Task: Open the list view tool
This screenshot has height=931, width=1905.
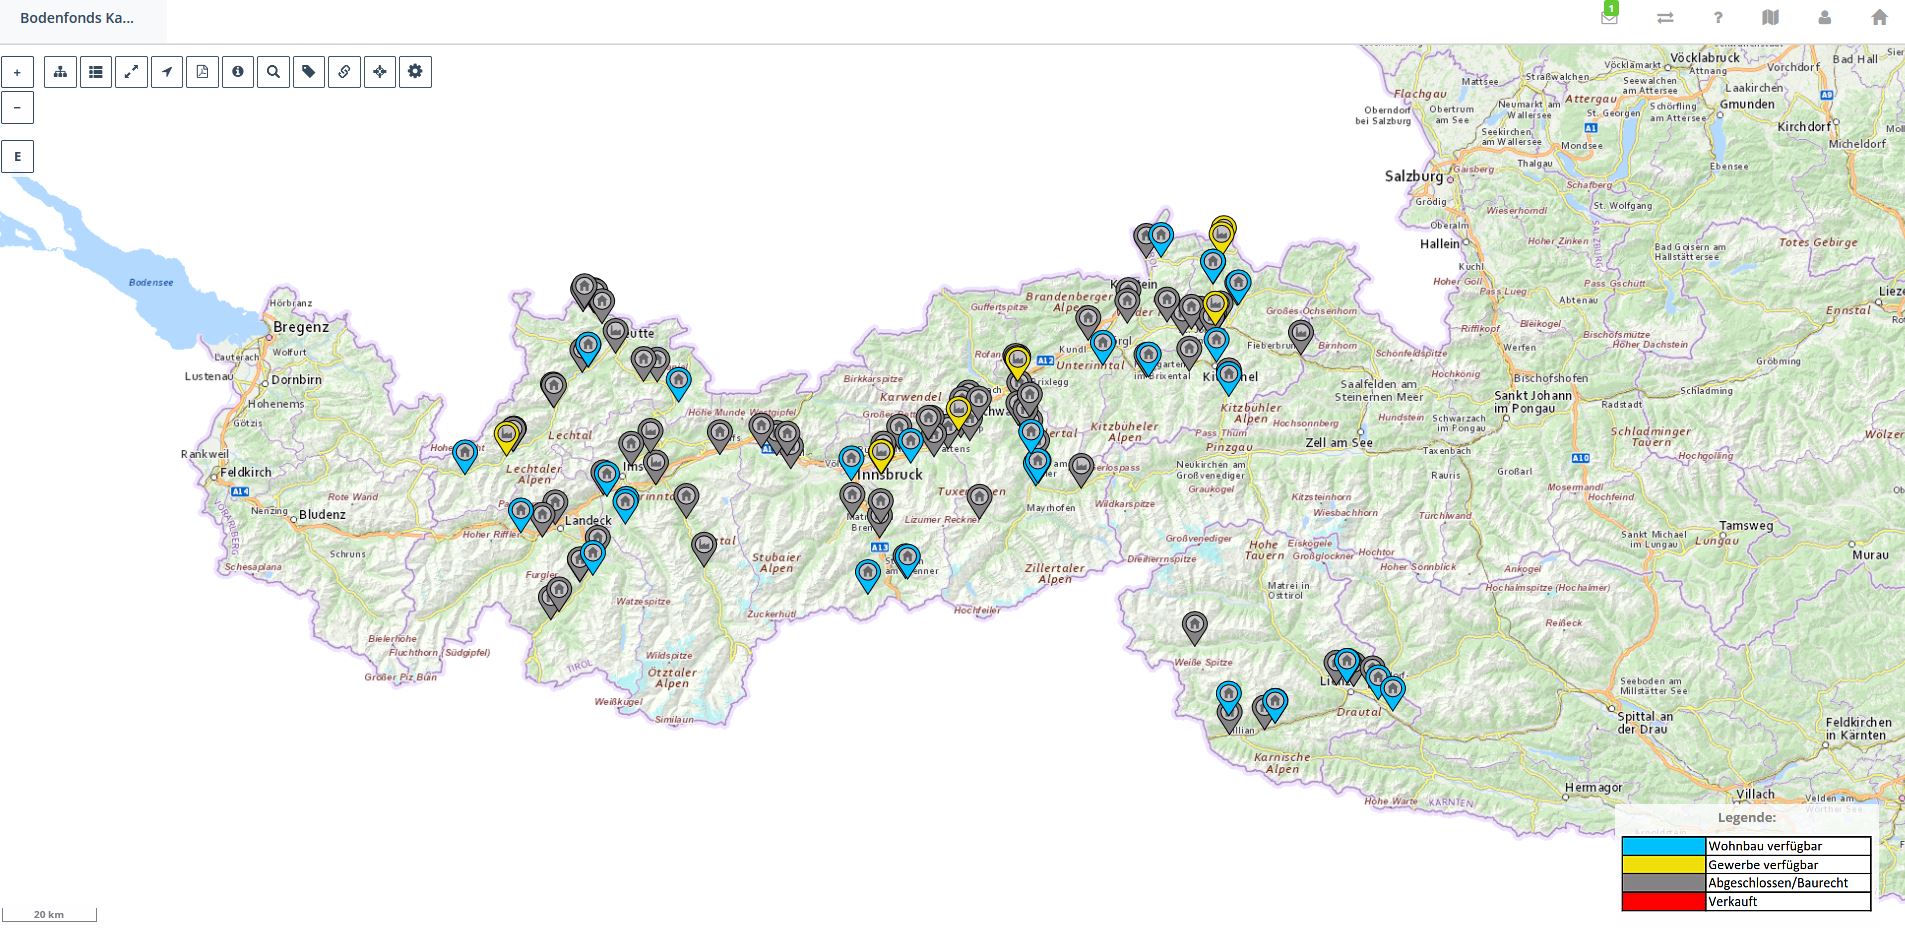Action: pos(96,72)
